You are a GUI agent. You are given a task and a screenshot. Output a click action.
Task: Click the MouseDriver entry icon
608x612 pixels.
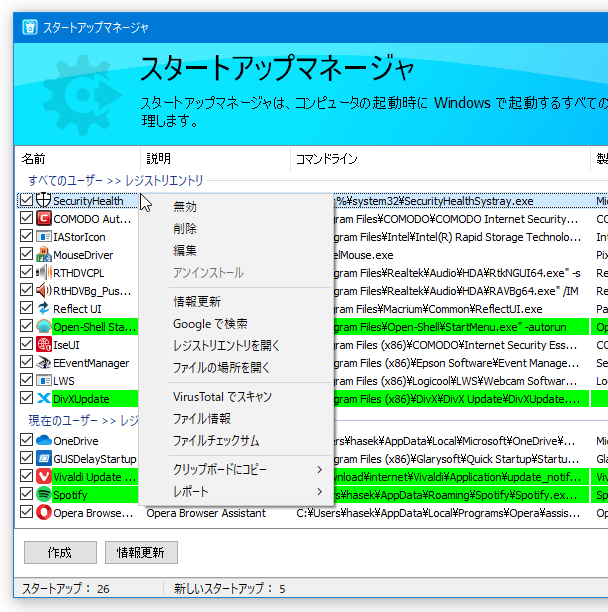pos(43,254)
